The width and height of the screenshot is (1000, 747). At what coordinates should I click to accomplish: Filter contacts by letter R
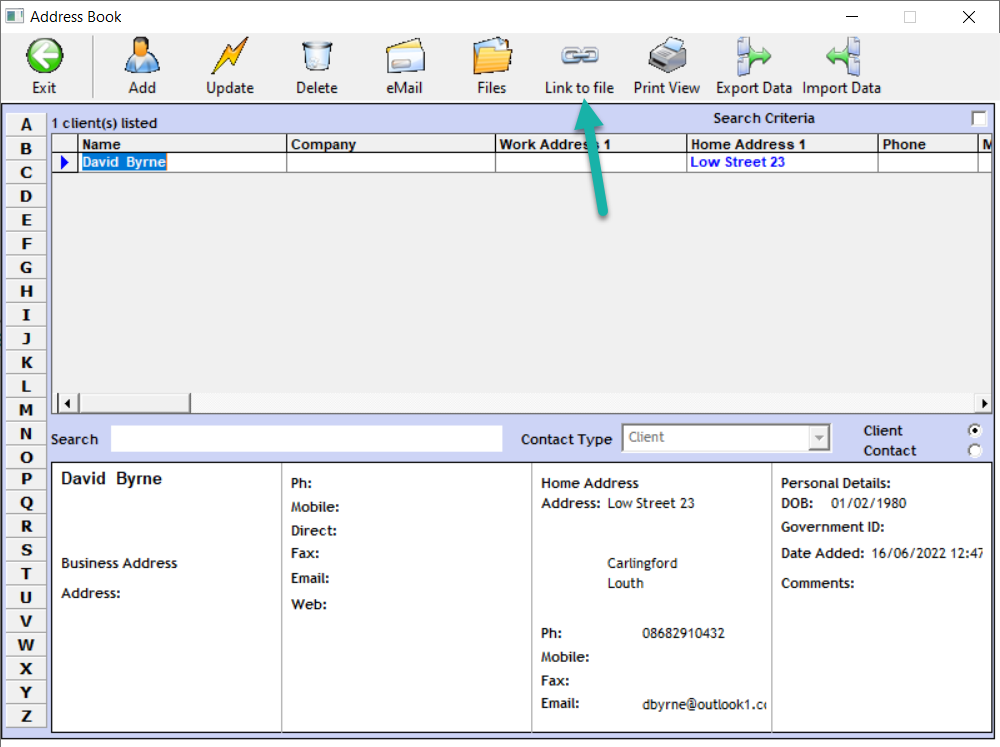click(26, 526)
